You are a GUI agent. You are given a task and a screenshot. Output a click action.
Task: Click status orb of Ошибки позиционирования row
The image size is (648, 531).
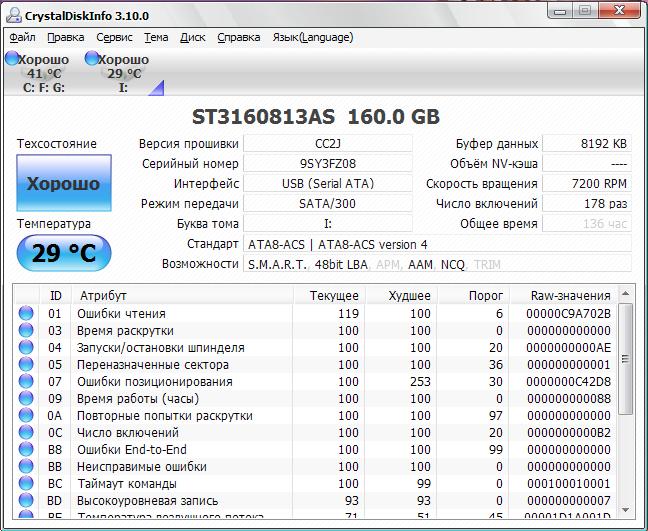click(x=26, y=381)
